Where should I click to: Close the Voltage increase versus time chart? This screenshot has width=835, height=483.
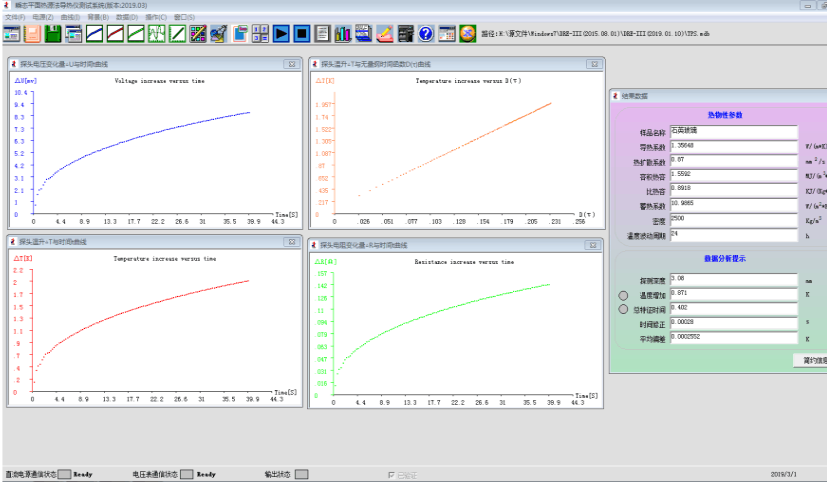point(290,64)
